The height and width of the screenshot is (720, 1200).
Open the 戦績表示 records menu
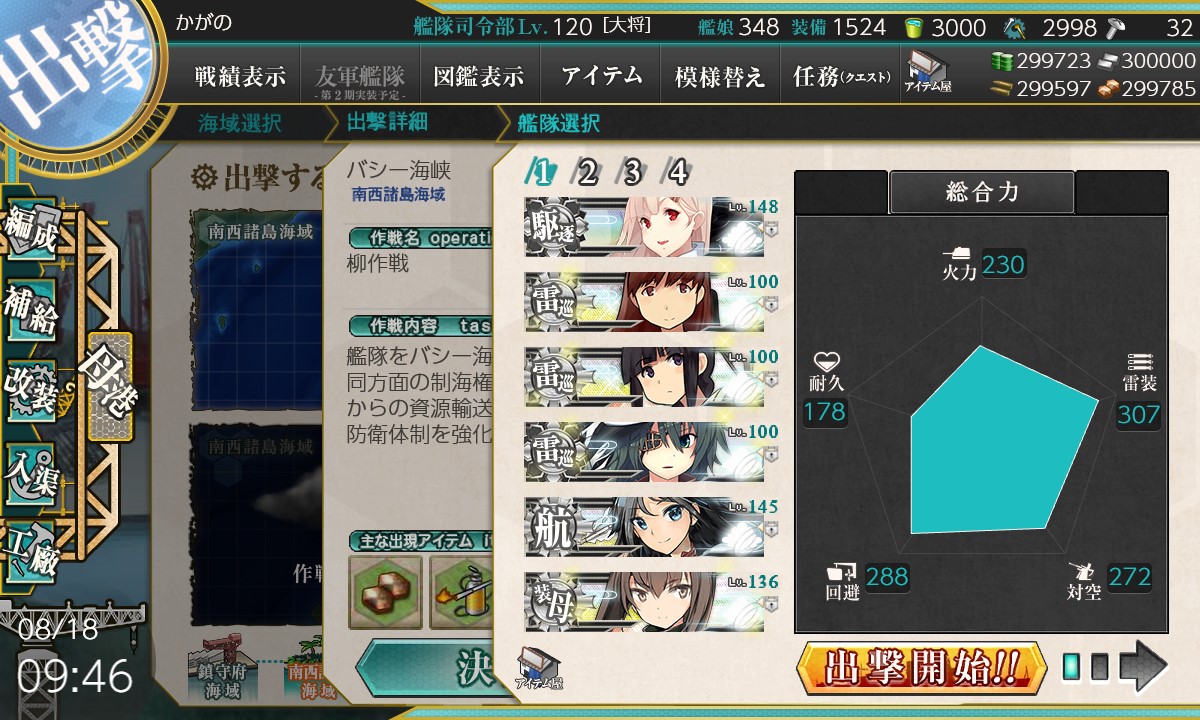click(240, 76)
